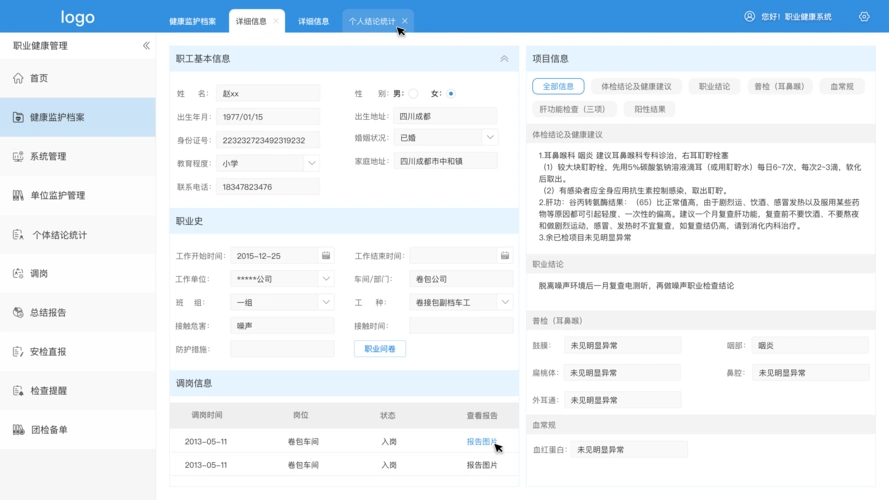Viewport: 889px width, 500px height.
Task: Go to 首页 in the sidebar
Action: 78,78
